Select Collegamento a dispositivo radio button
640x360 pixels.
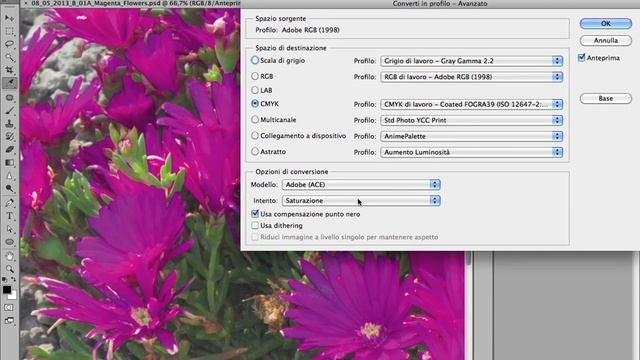point(255,136)
